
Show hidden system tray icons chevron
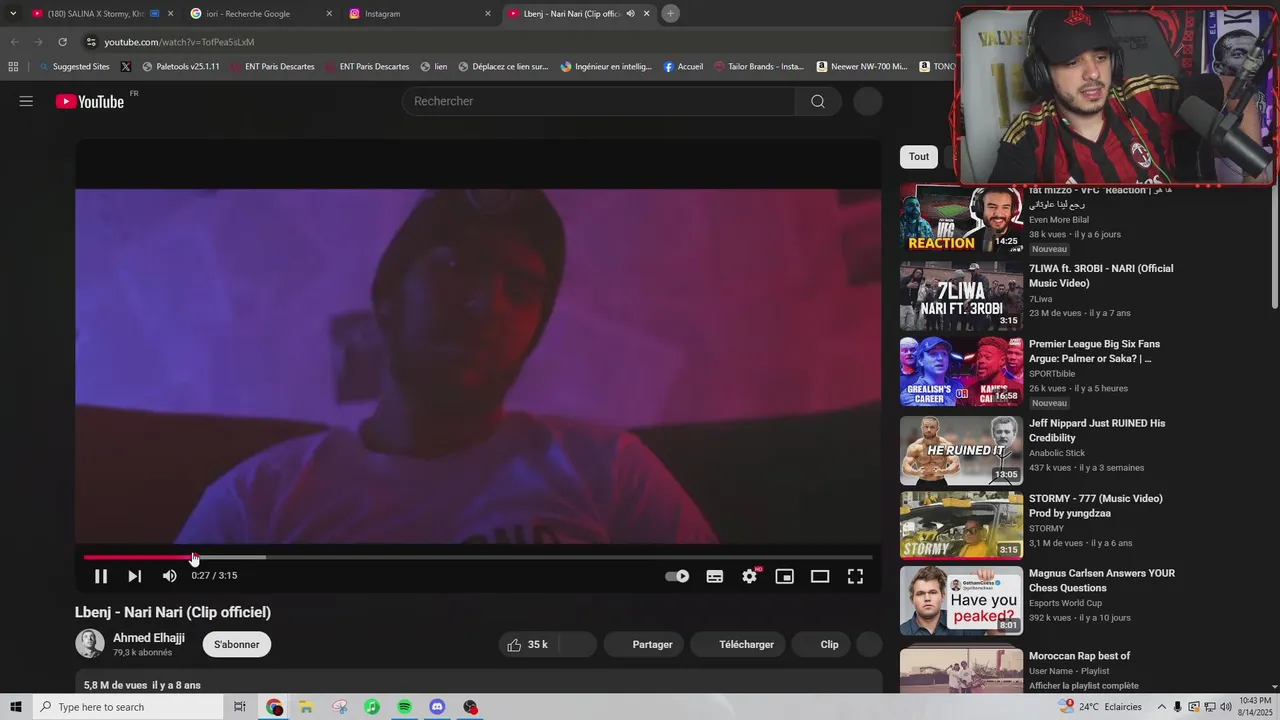[x=1160, y=707]
